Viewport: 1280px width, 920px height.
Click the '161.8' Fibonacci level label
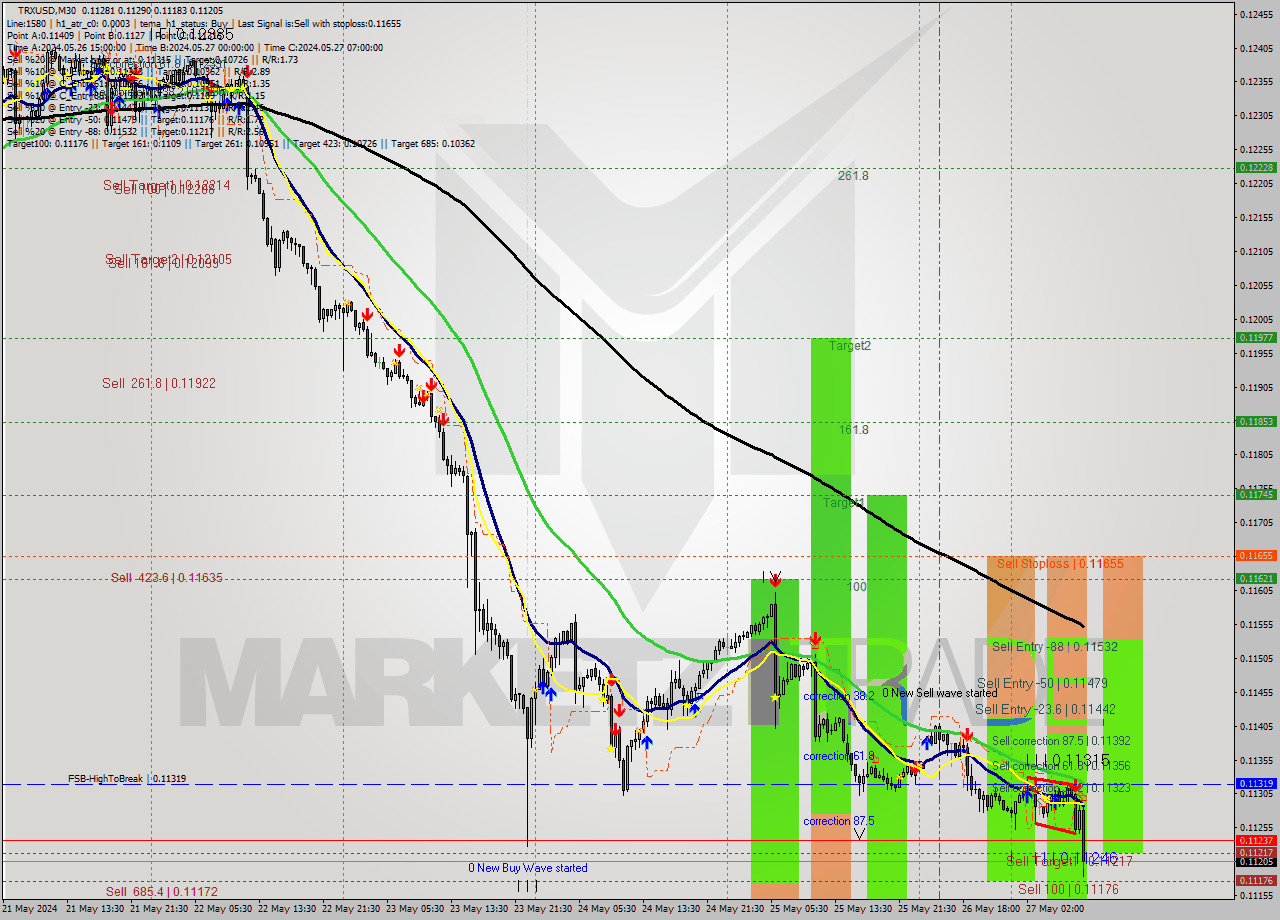pos(854,429)
